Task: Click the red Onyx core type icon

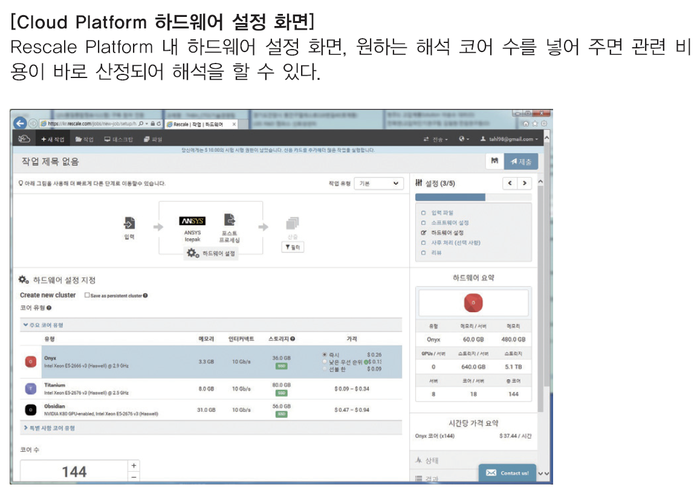Action: point(31,361)
